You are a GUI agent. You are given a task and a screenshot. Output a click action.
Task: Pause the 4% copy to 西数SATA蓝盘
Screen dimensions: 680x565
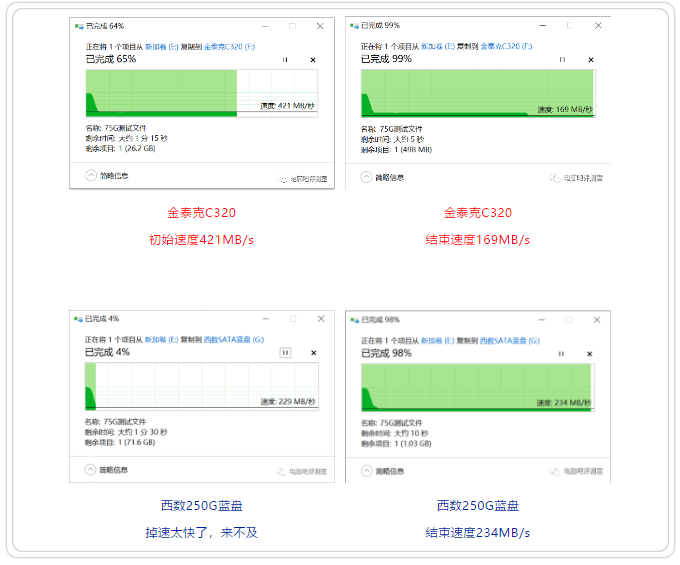point(285,353)
